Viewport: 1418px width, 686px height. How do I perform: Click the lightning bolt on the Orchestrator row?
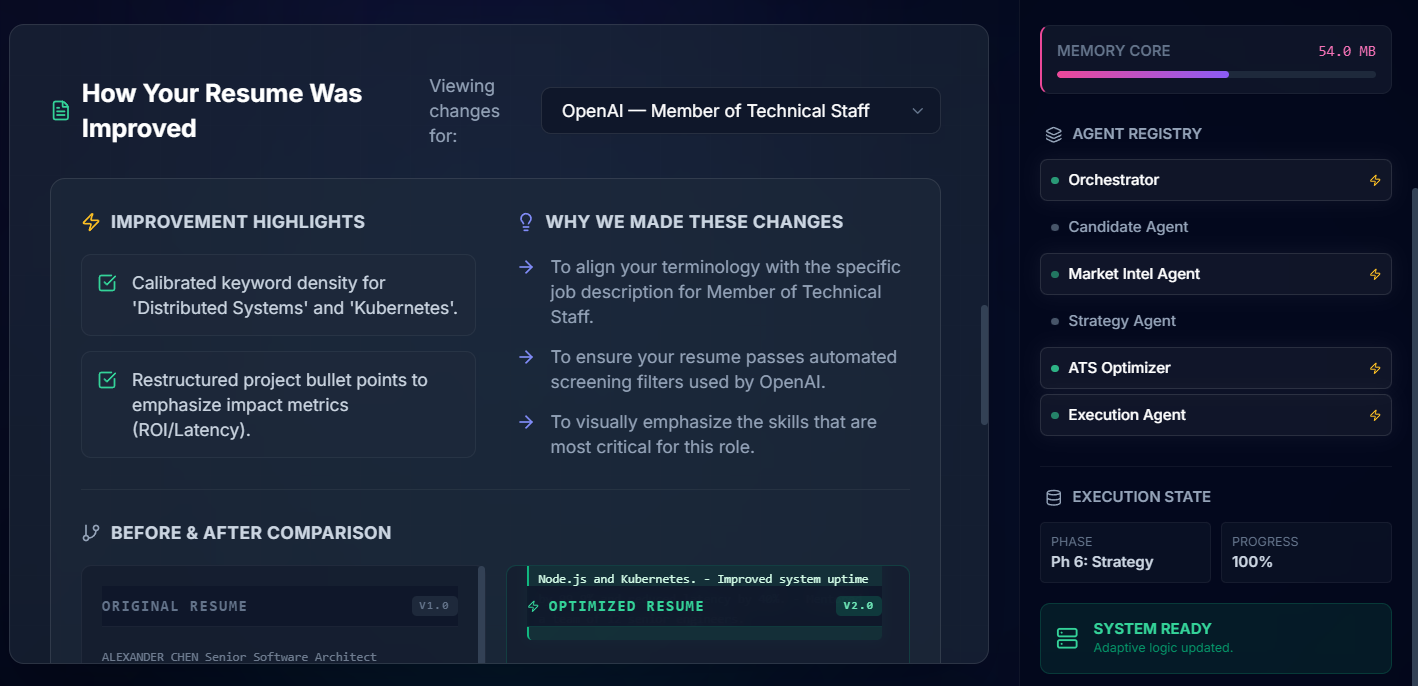[x=1375, y=181]
